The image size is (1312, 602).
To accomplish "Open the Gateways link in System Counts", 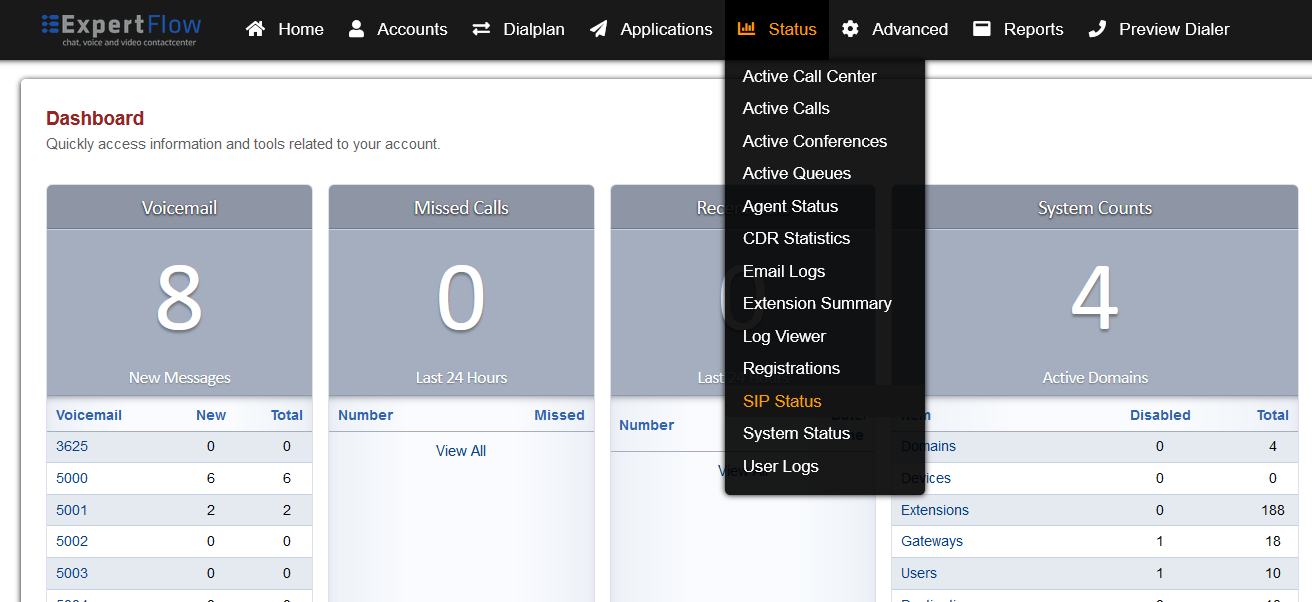I will pos(931,541).
